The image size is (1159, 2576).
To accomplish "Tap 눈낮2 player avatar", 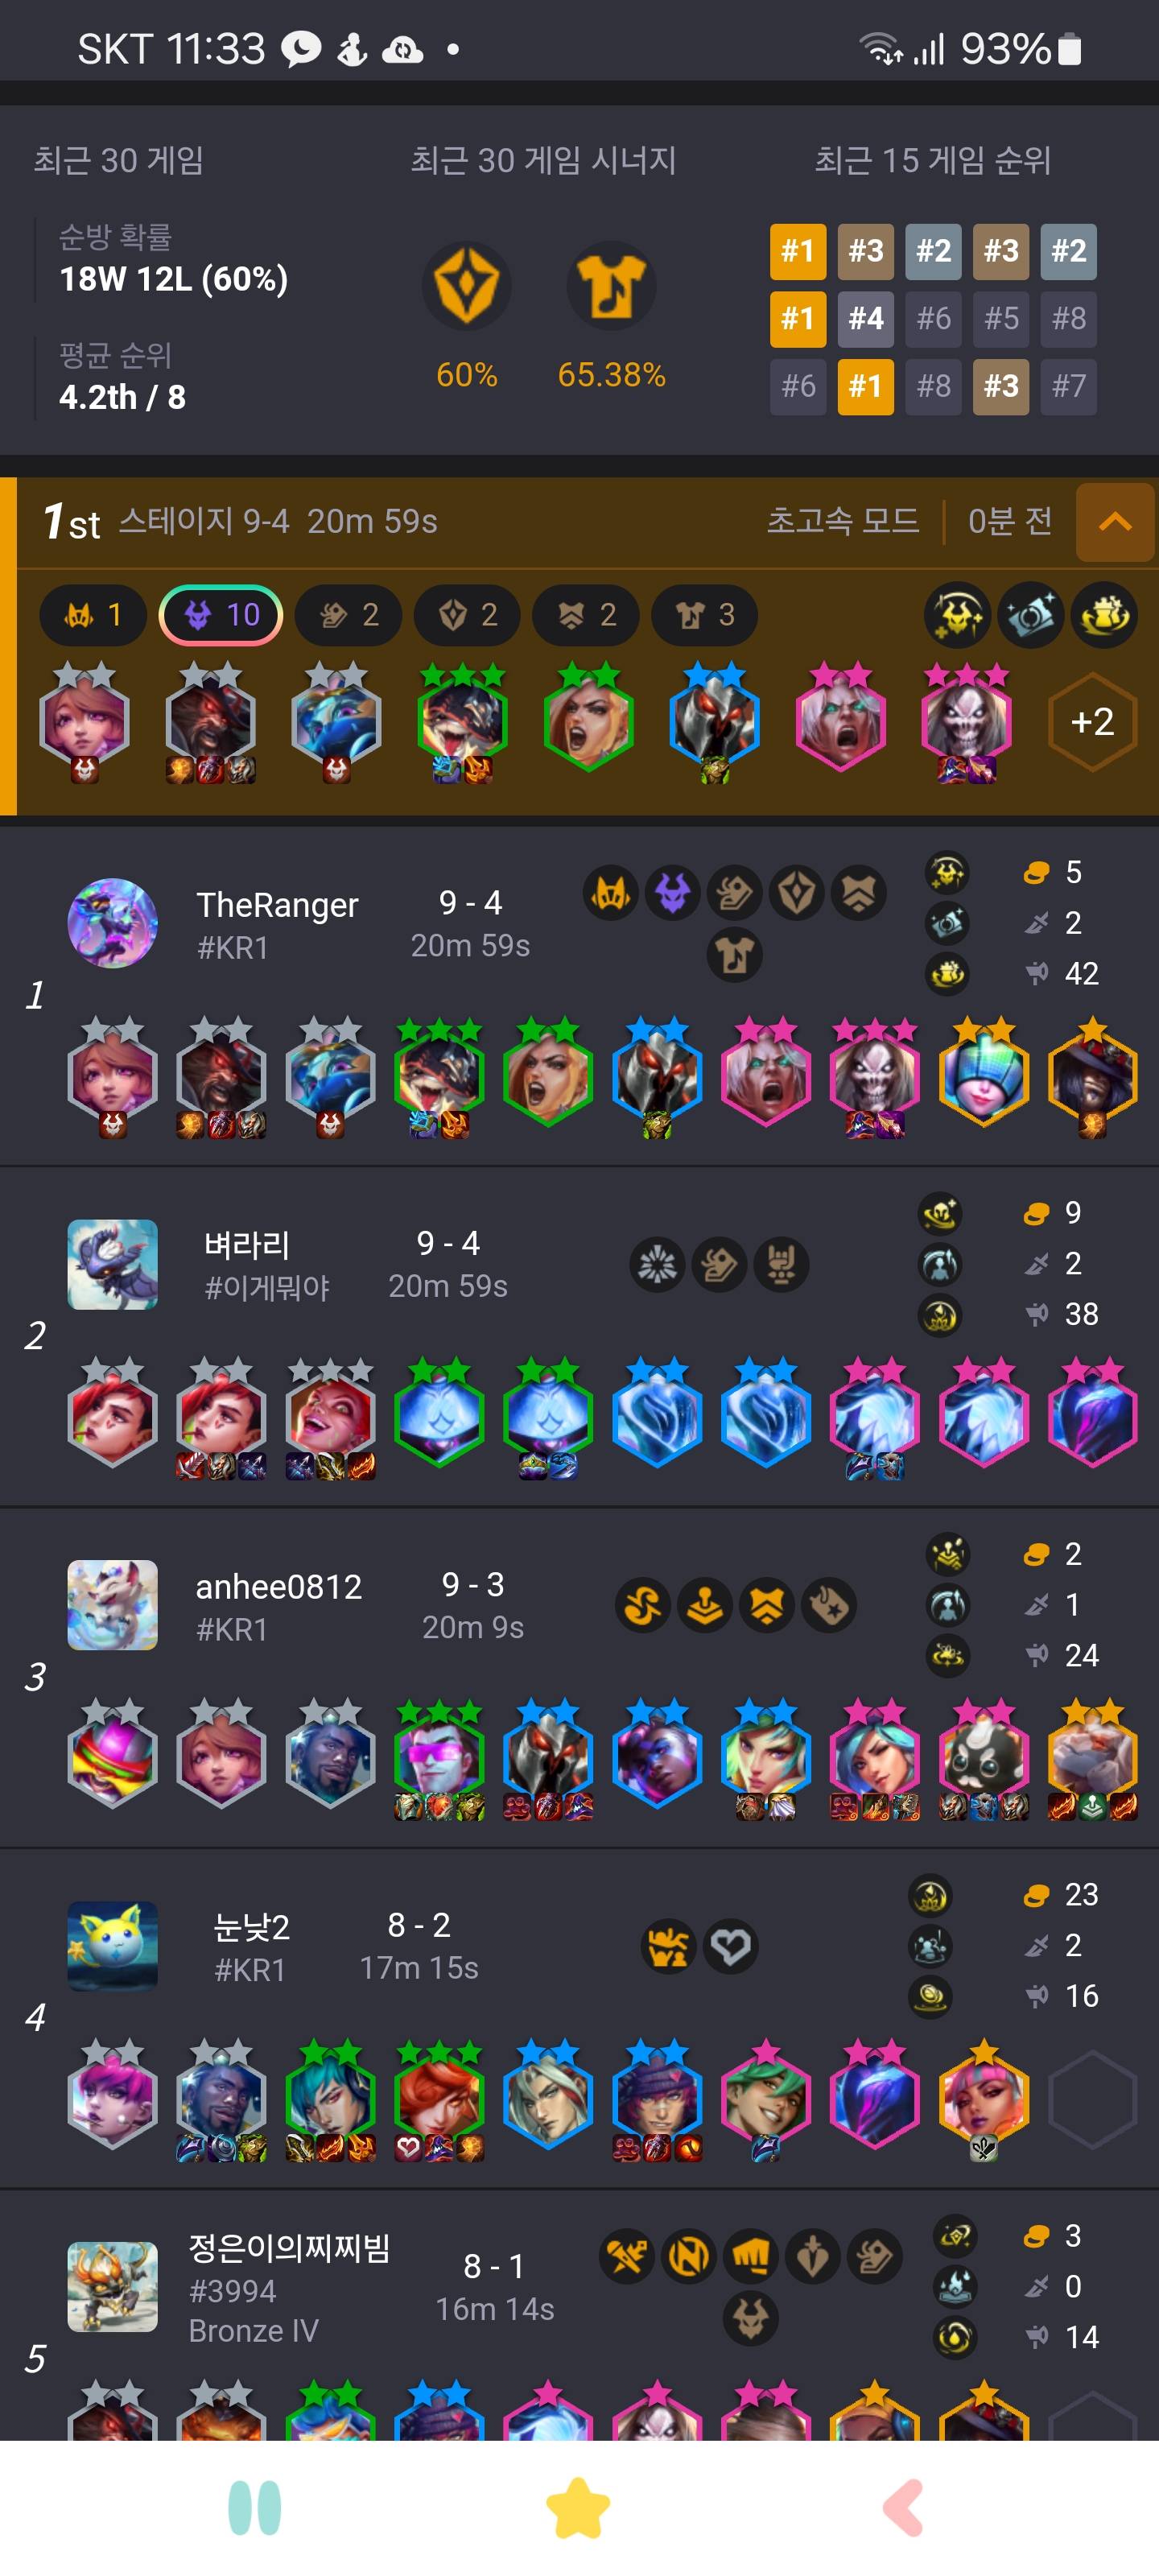I will point(112,1946).
